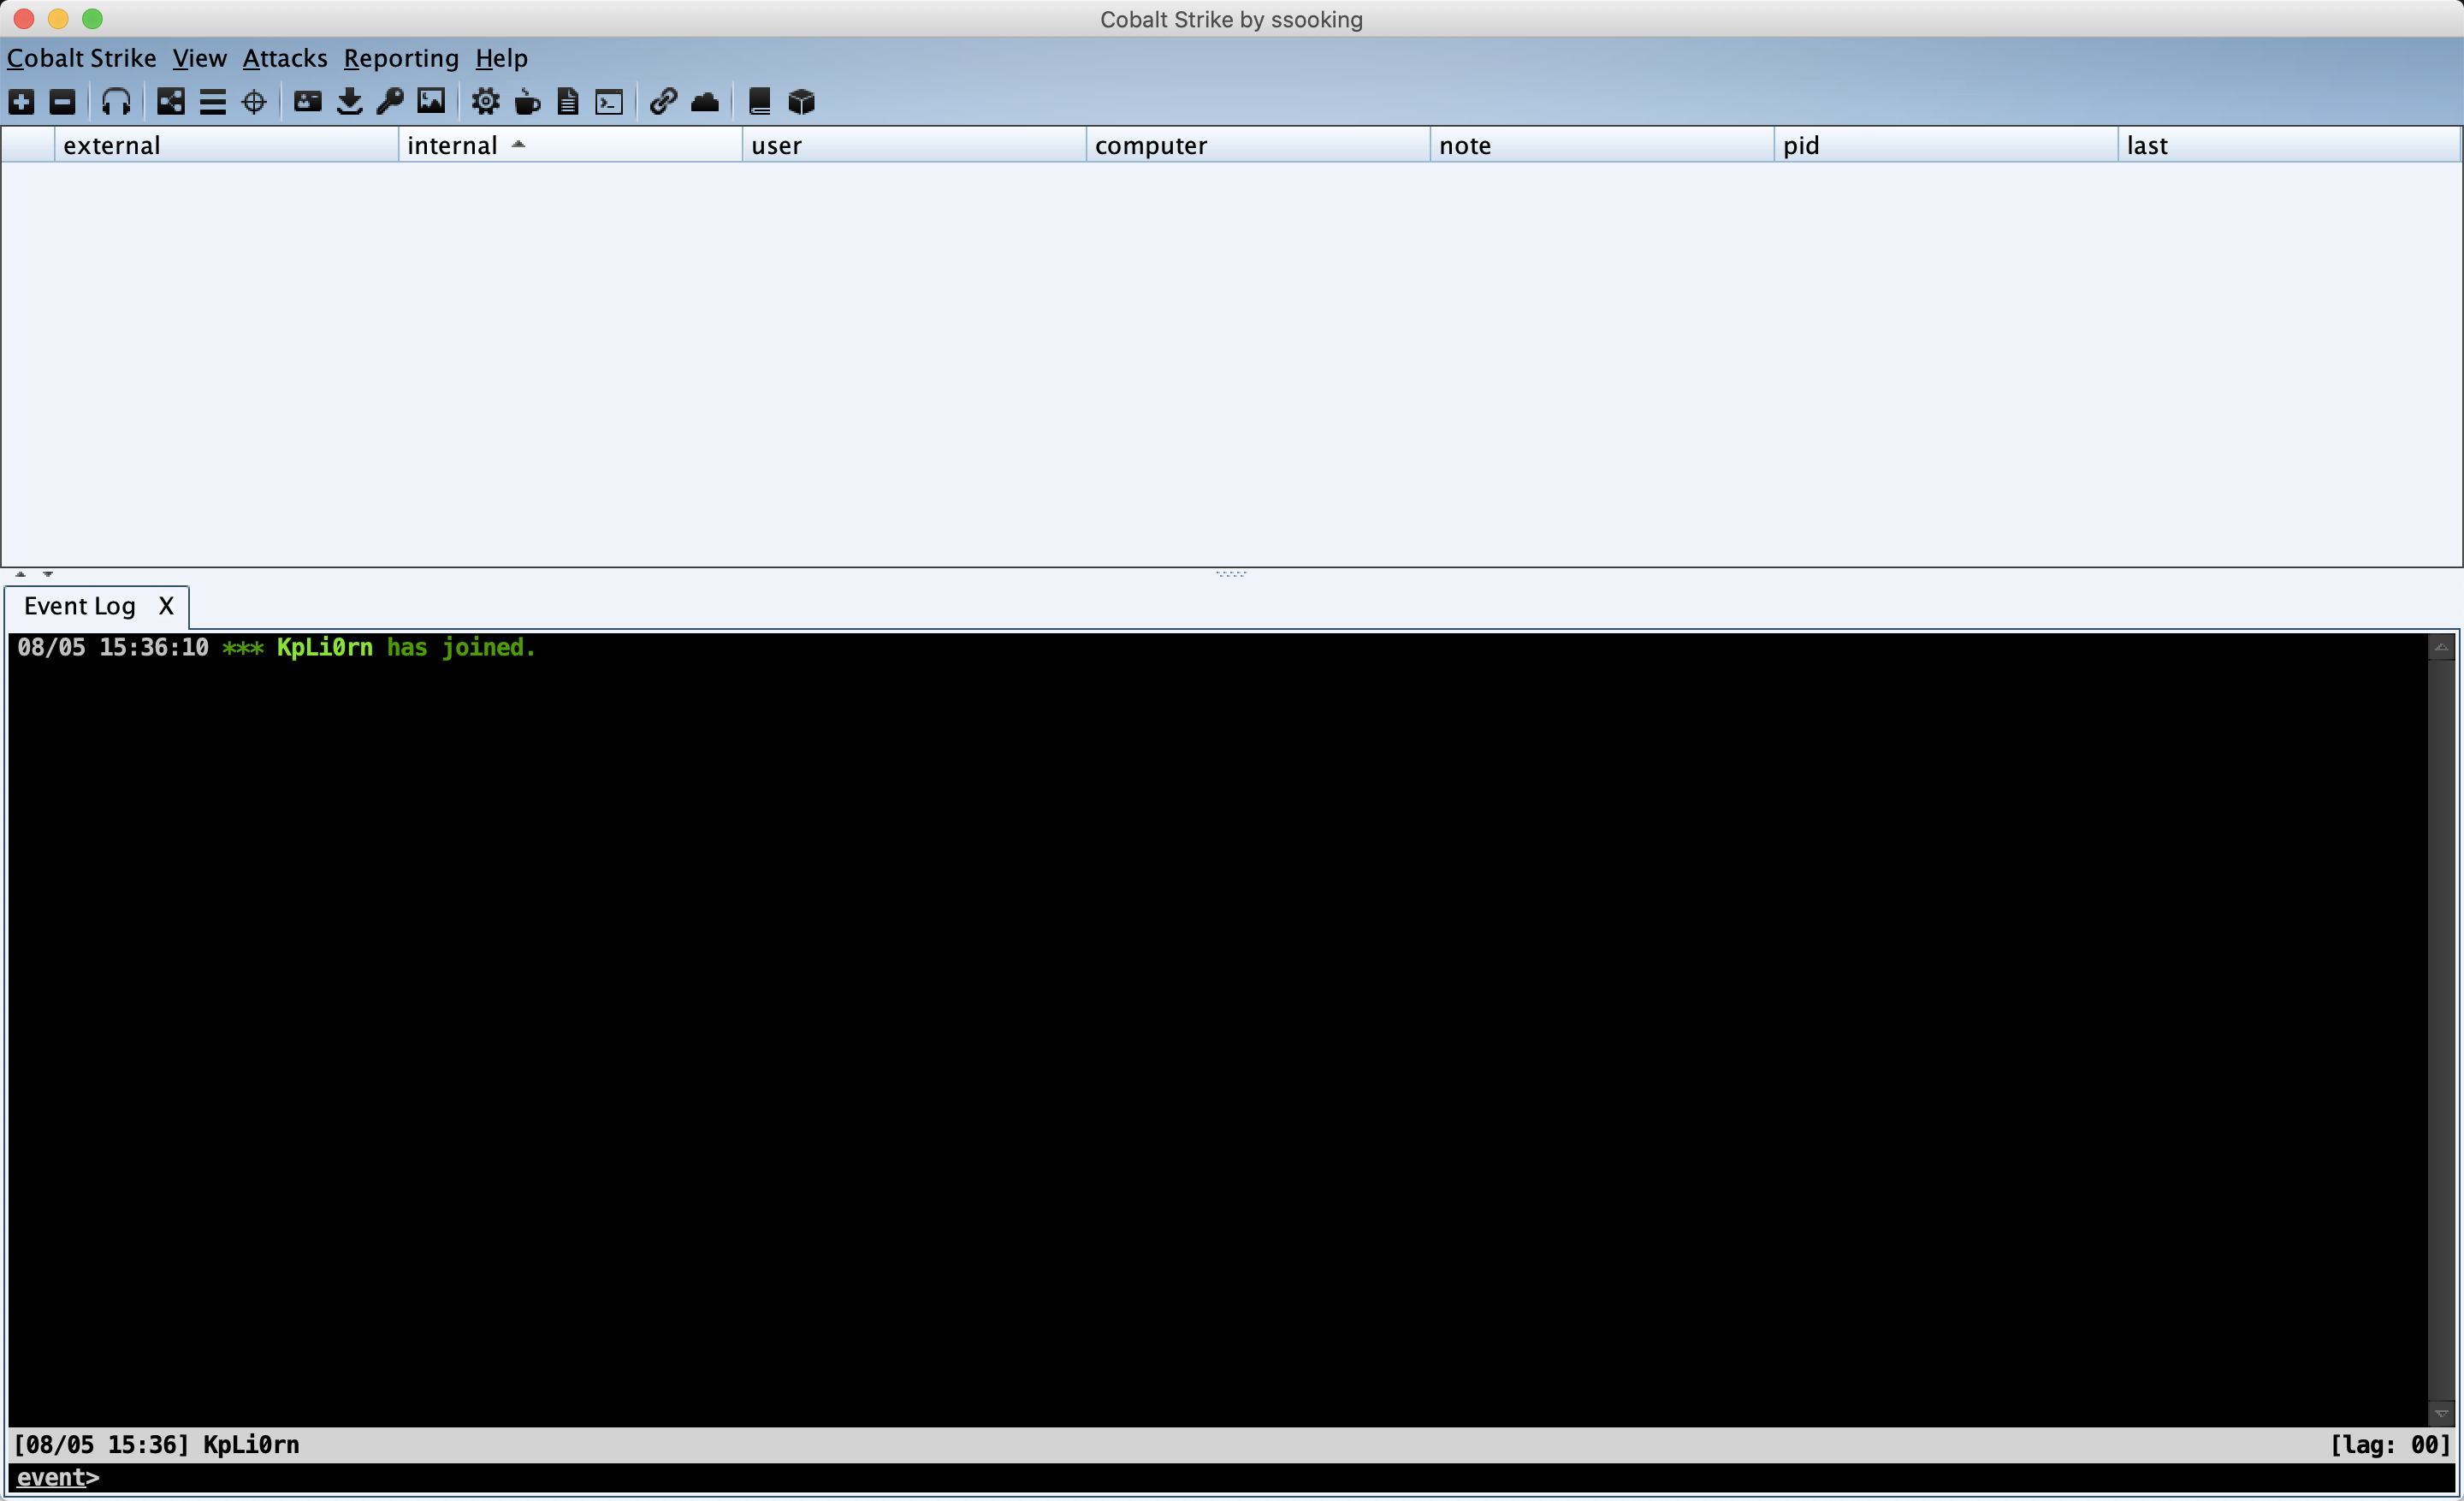Show targets with the crosshair icon
Viewport: 2464px width, 1501px height.
[x=254, y=102]
